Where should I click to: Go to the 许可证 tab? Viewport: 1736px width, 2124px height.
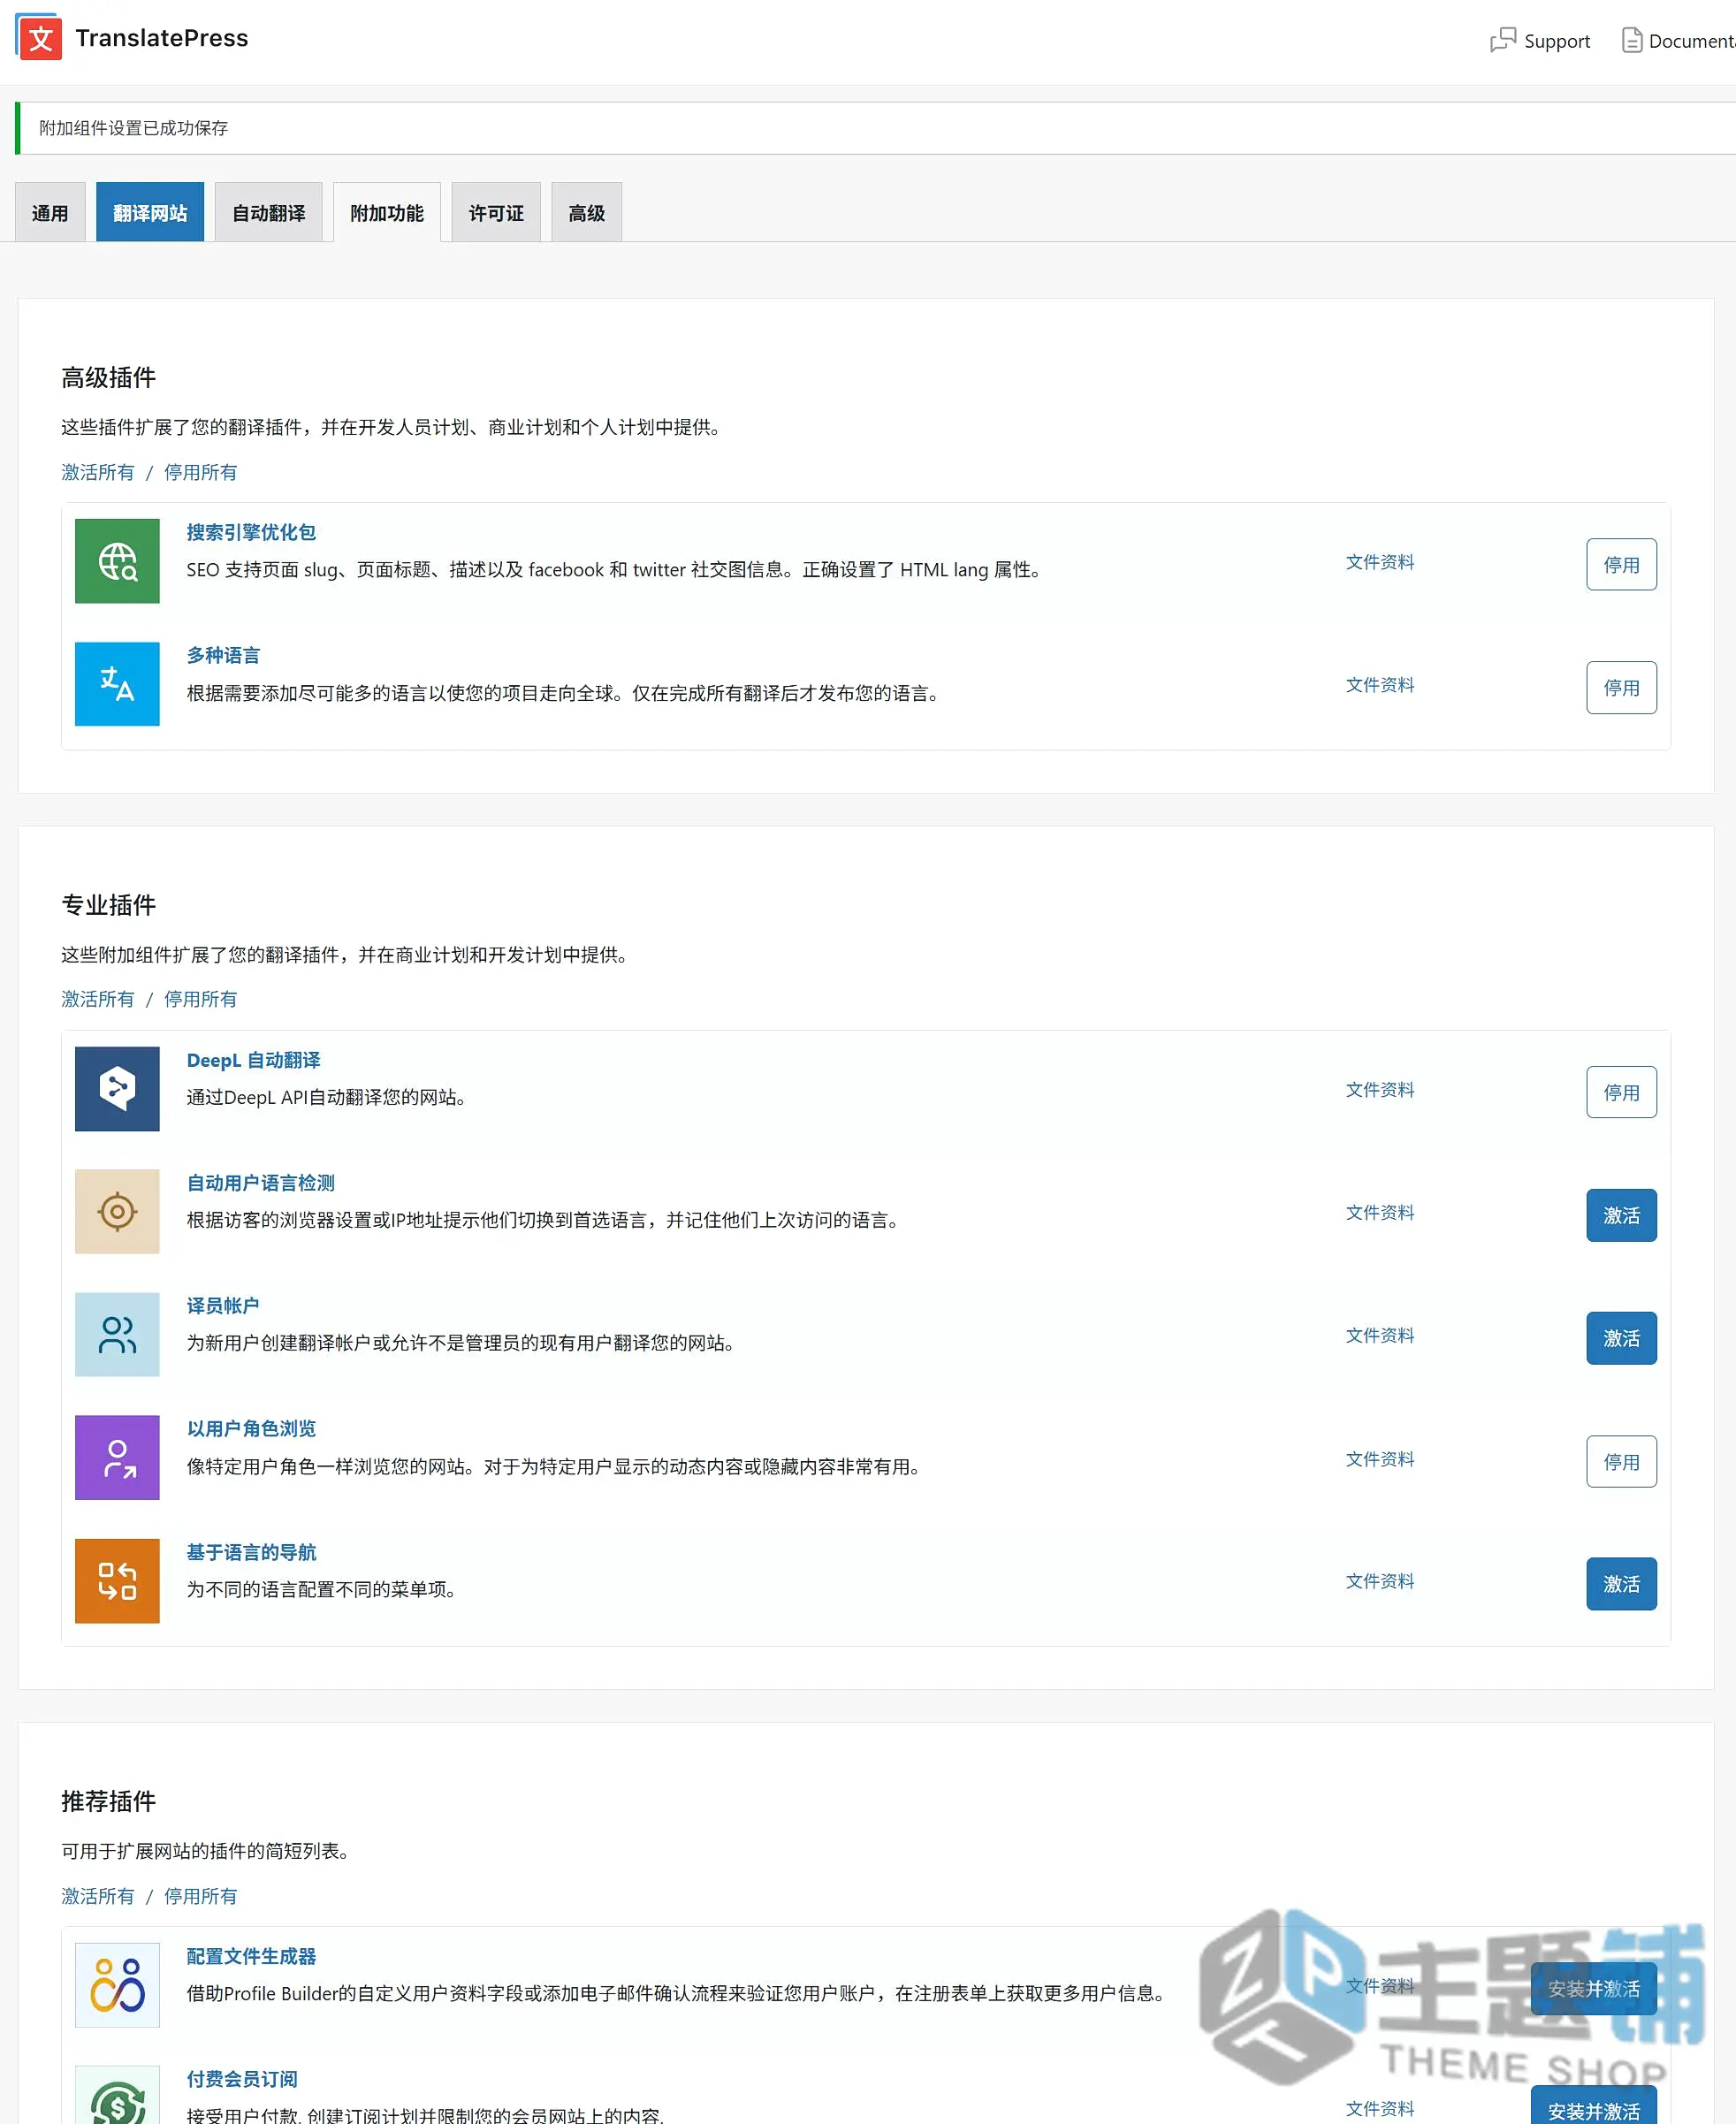(496, 212)
